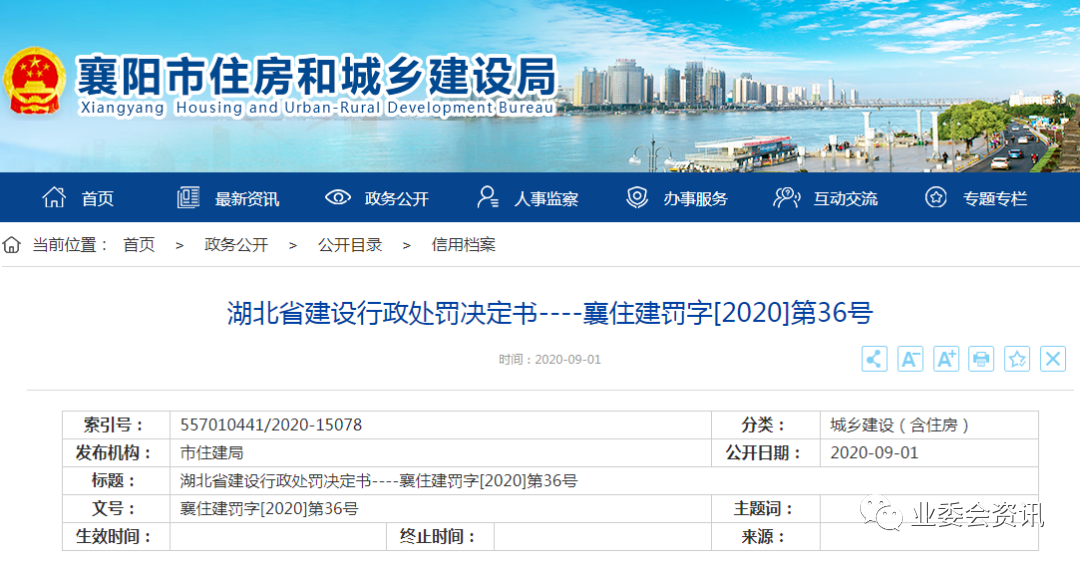
Task: Go to 公开目录 breadcrumb link
Action: click(x=350, y=245)
